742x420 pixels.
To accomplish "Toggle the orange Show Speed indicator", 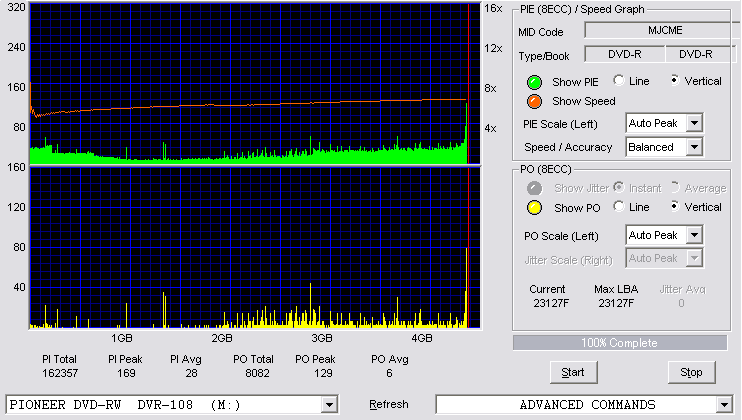I will point(536,101).
